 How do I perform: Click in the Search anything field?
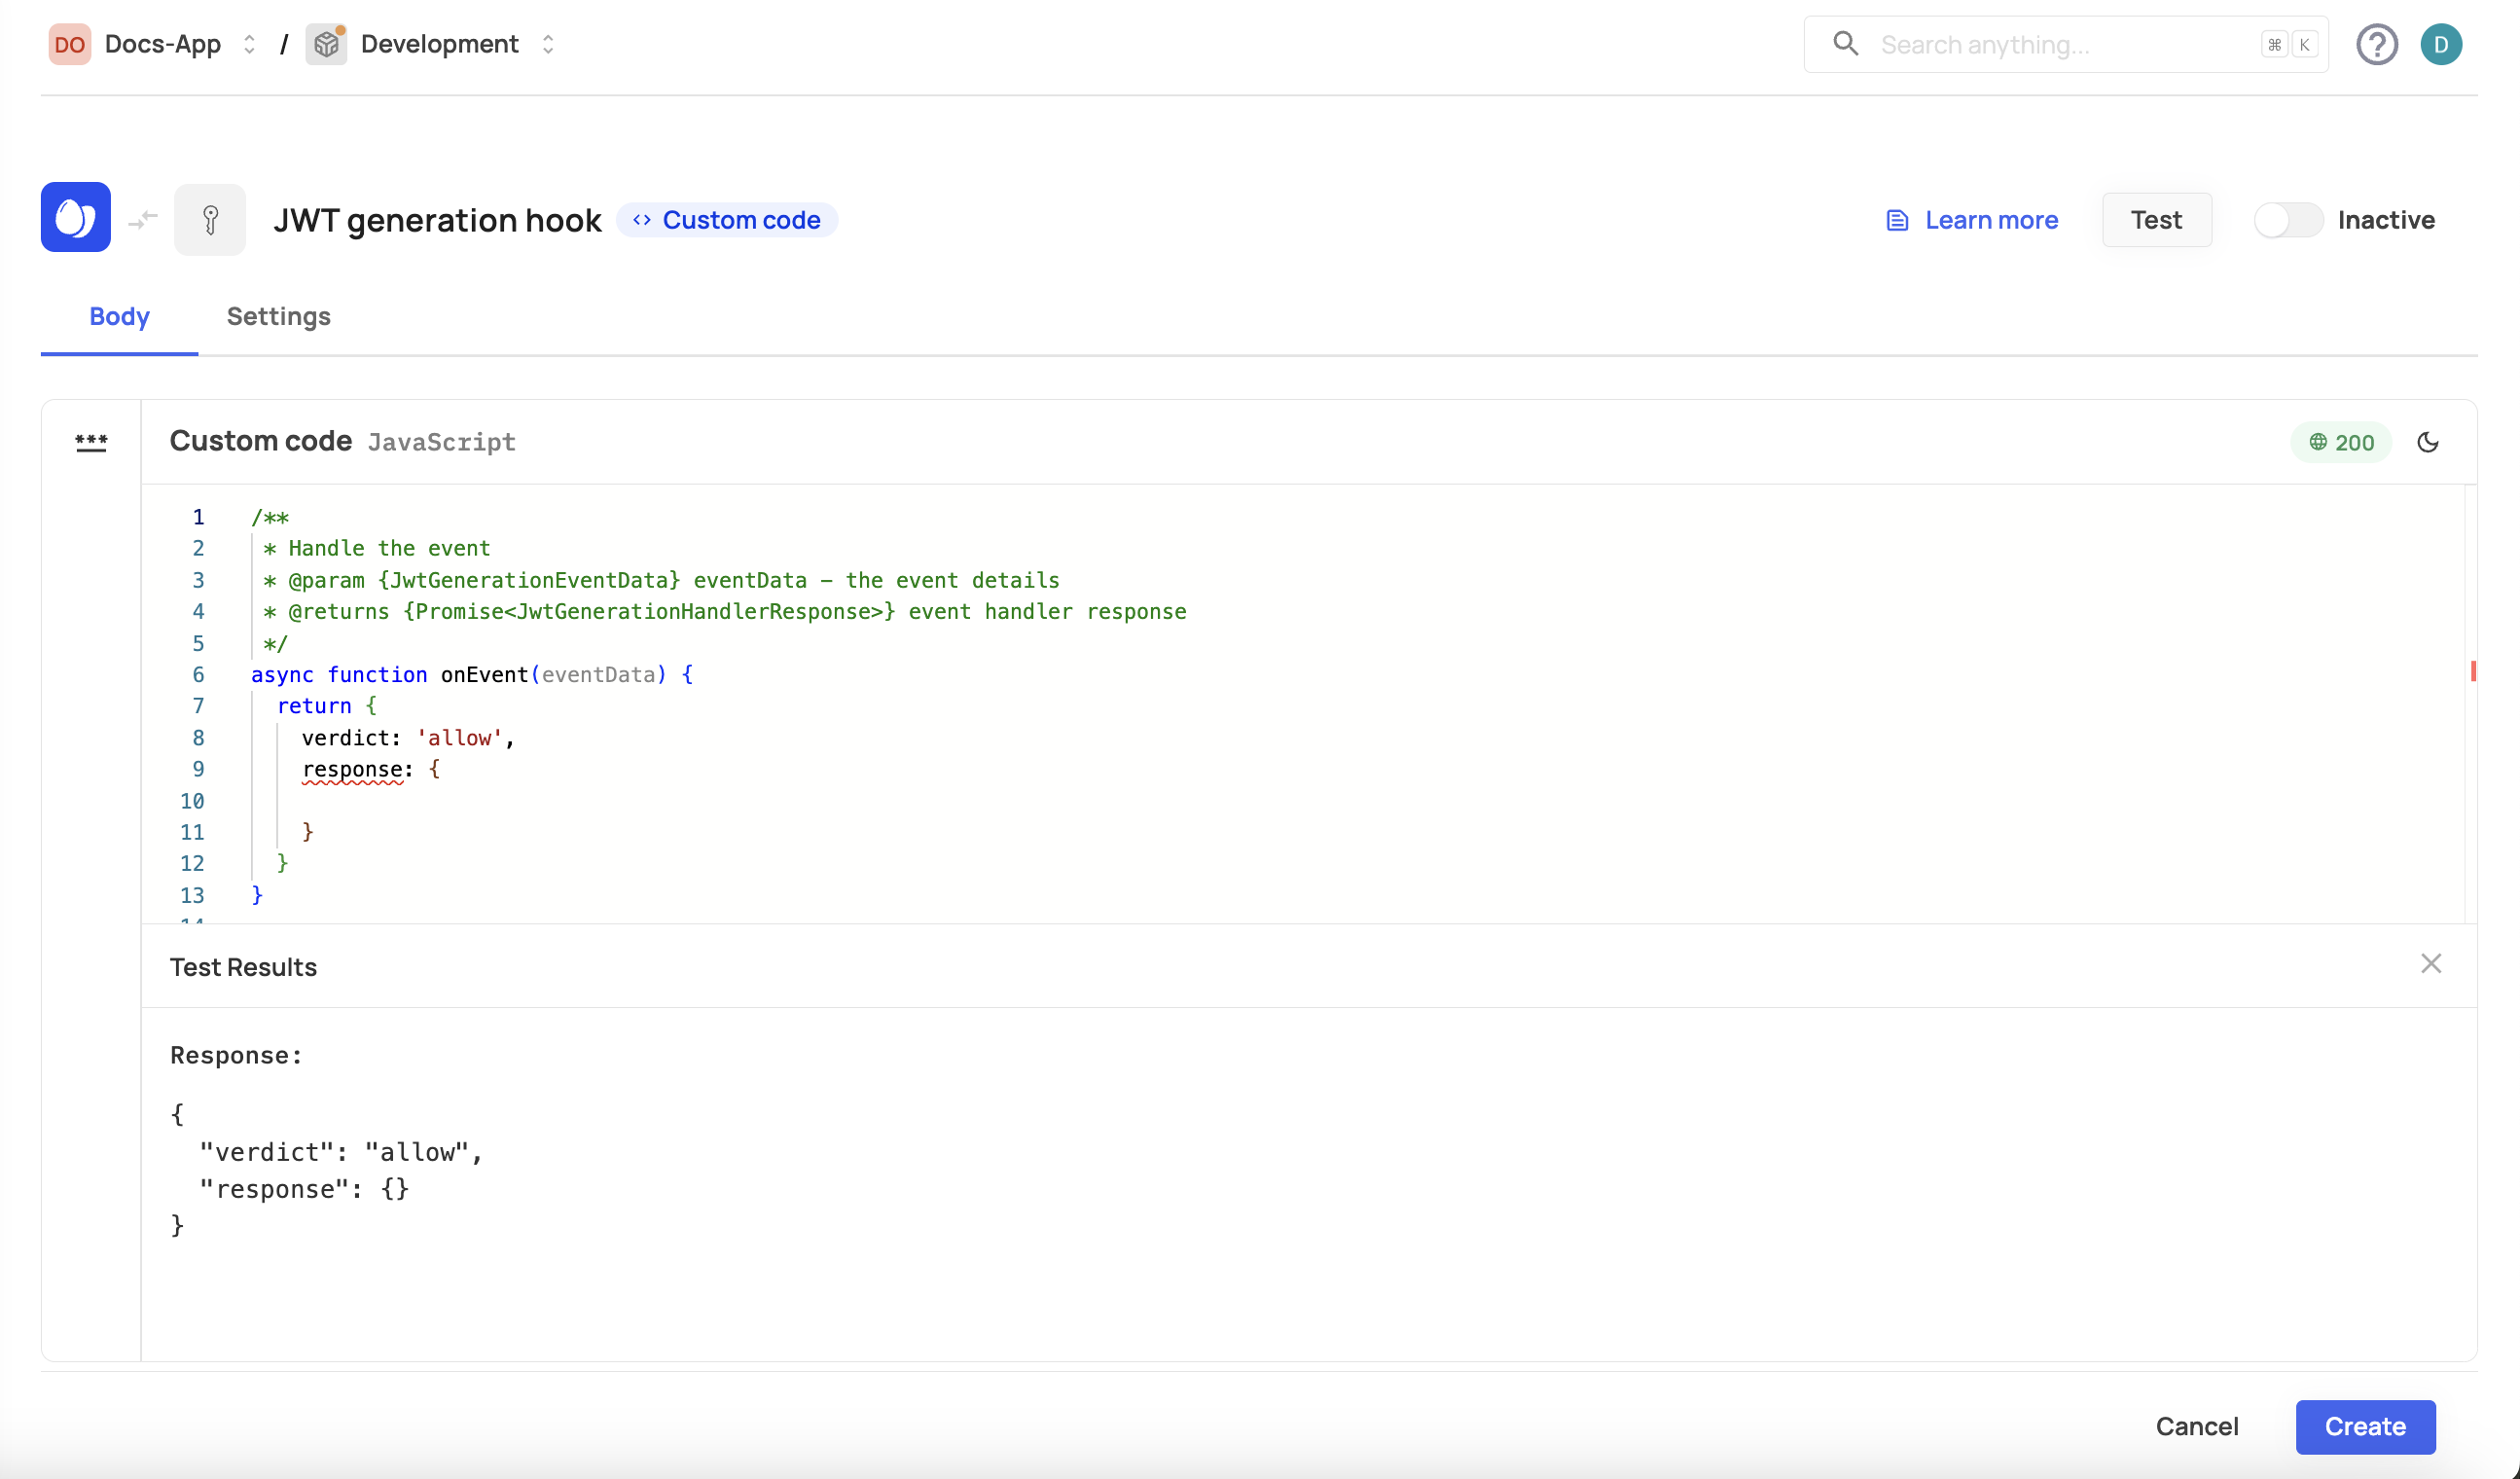(x=2060, y=44)
